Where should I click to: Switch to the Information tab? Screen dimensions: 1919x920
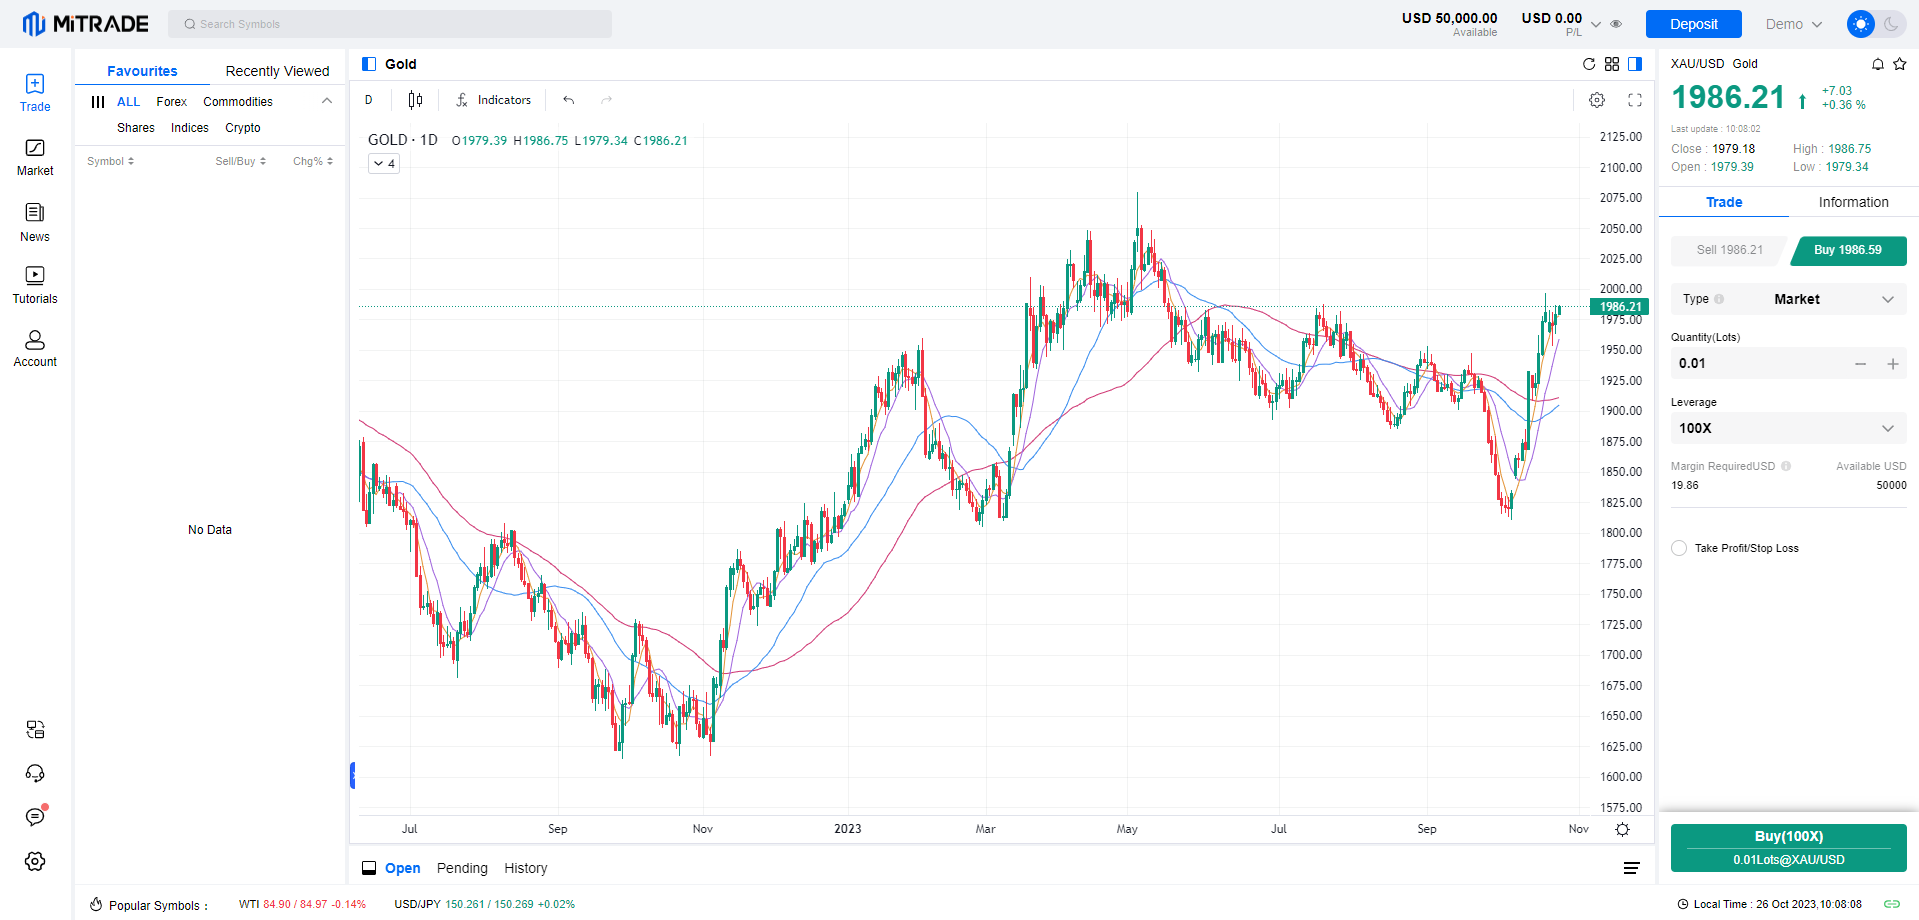(1853, 202)
